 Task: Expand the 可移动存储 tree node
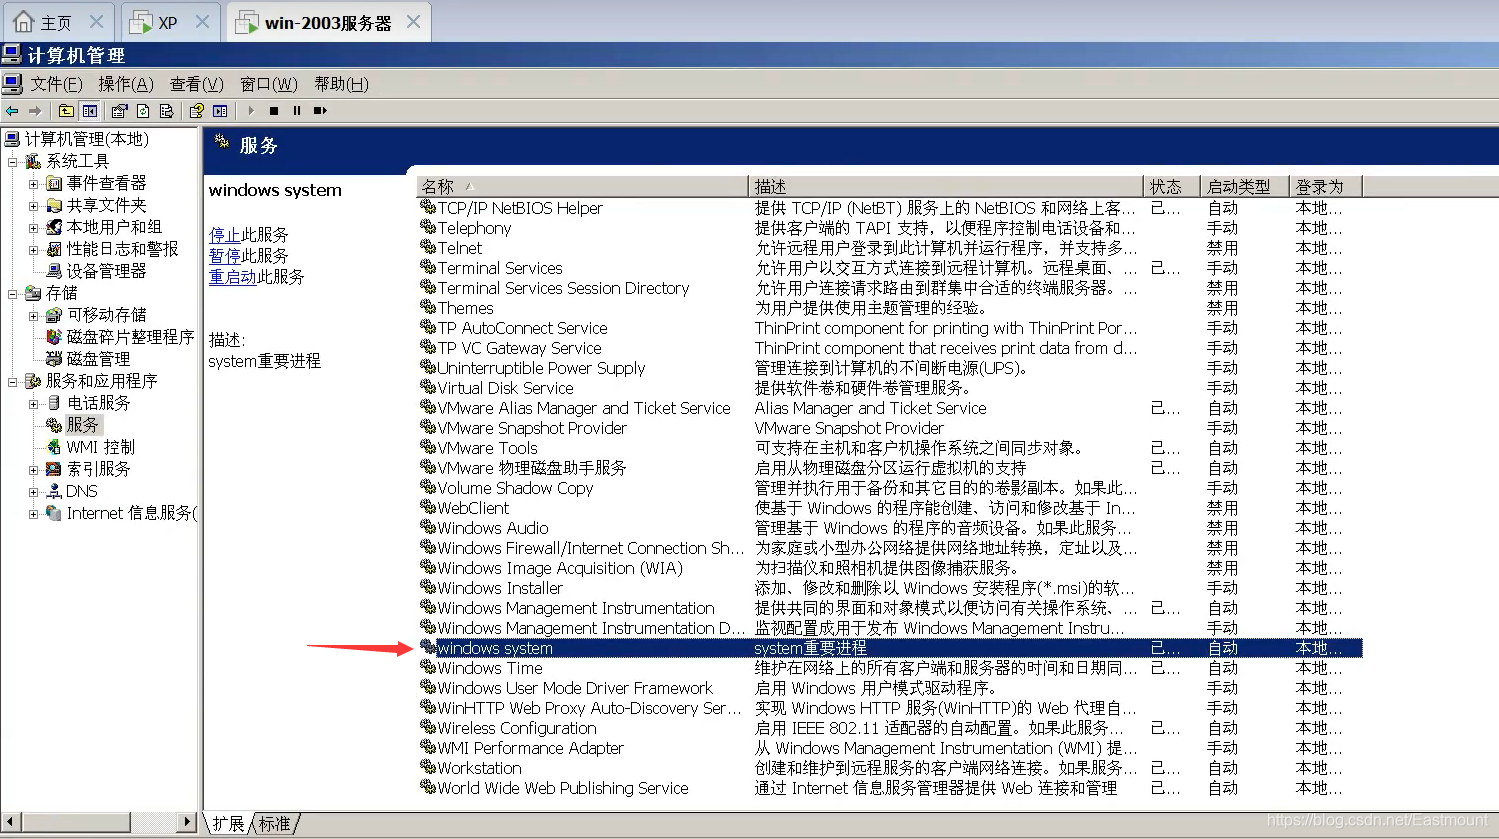tap(33, 315)
